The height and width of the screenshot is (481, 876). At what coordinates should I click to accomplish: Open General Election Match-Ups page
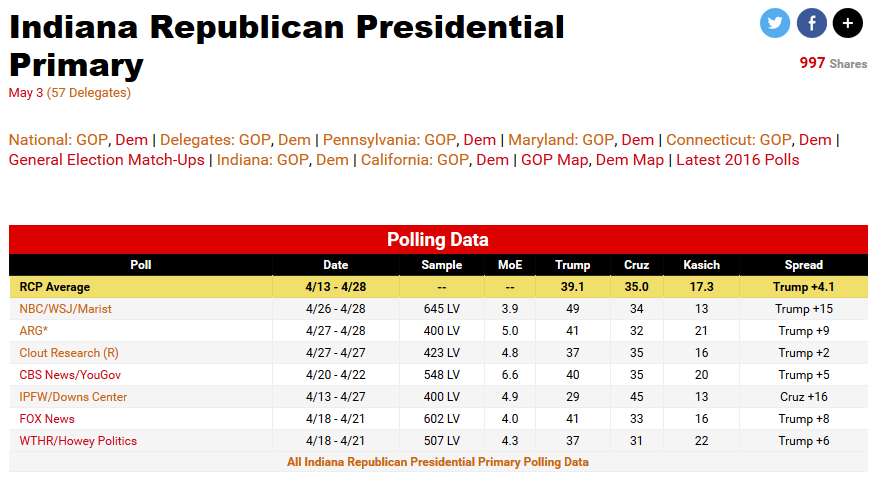point(107,160)
